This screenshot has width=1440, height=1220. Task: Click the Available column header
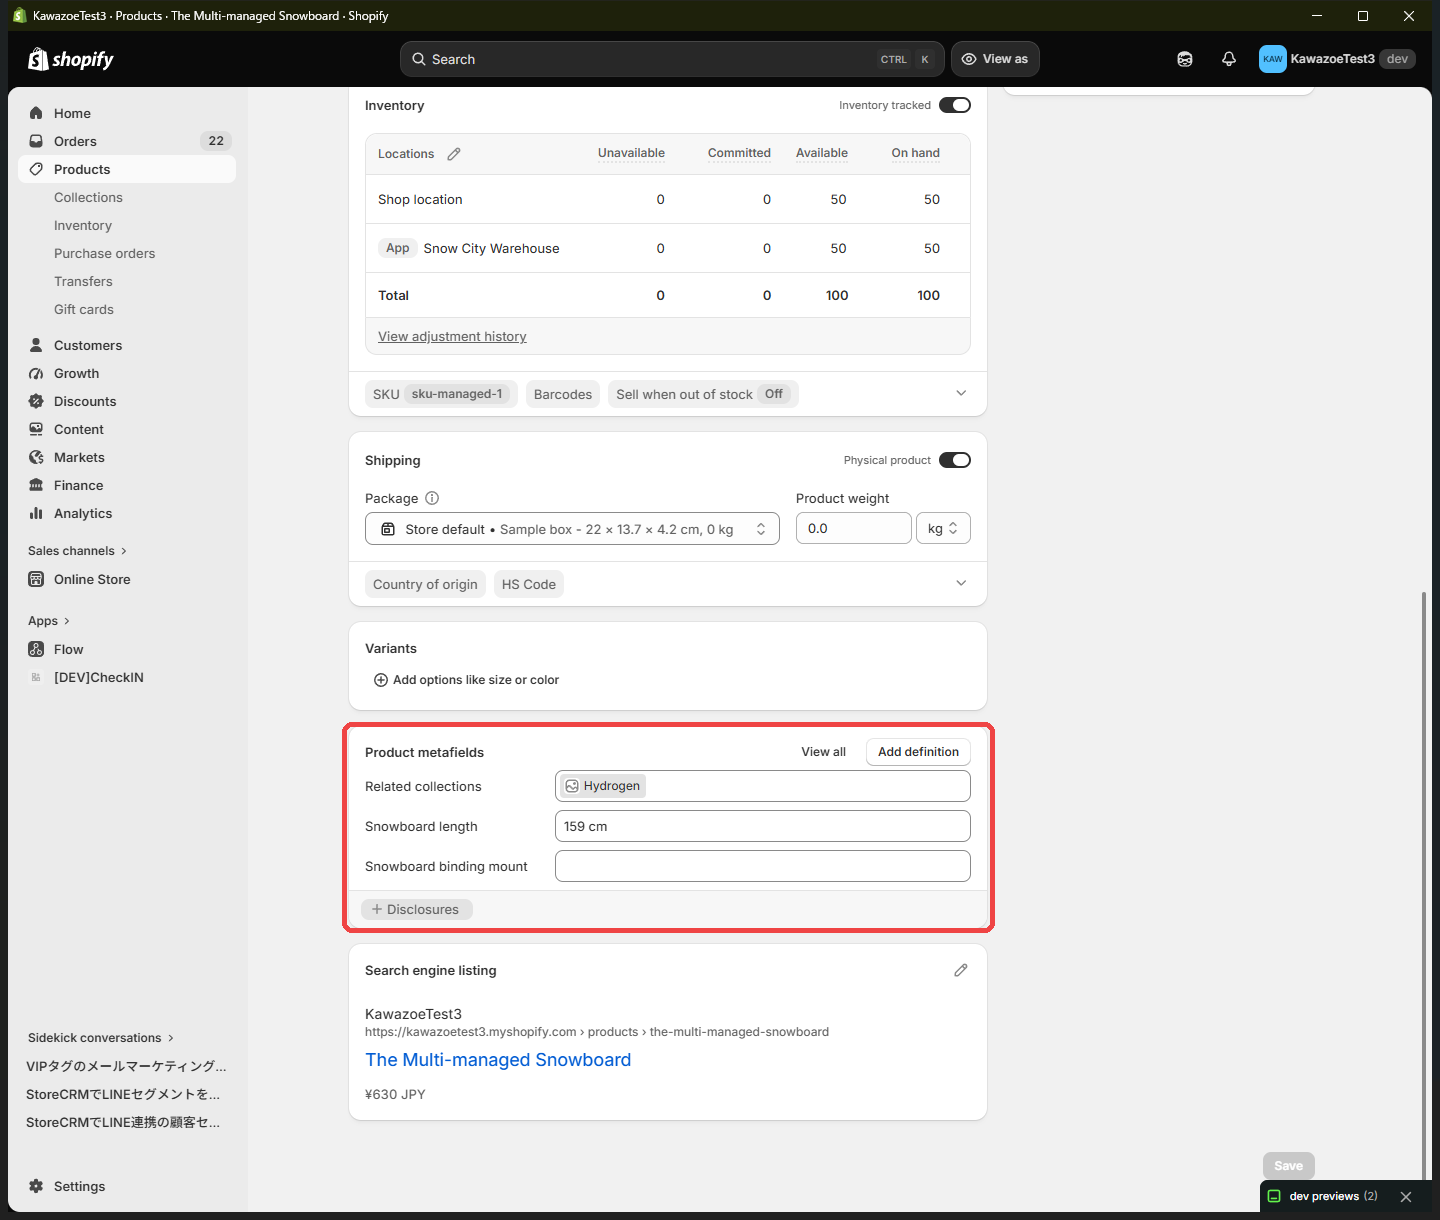822,153
